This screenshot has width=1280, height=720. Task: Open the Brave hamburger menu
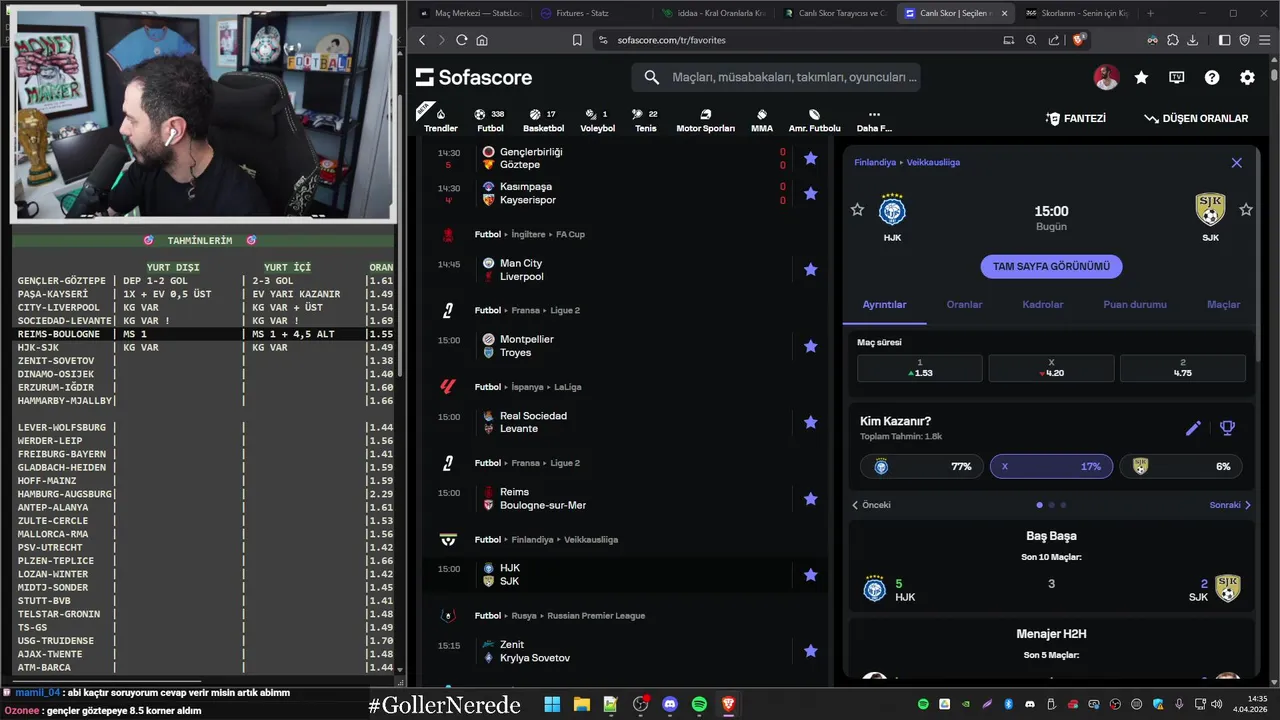coord(1265,40)
